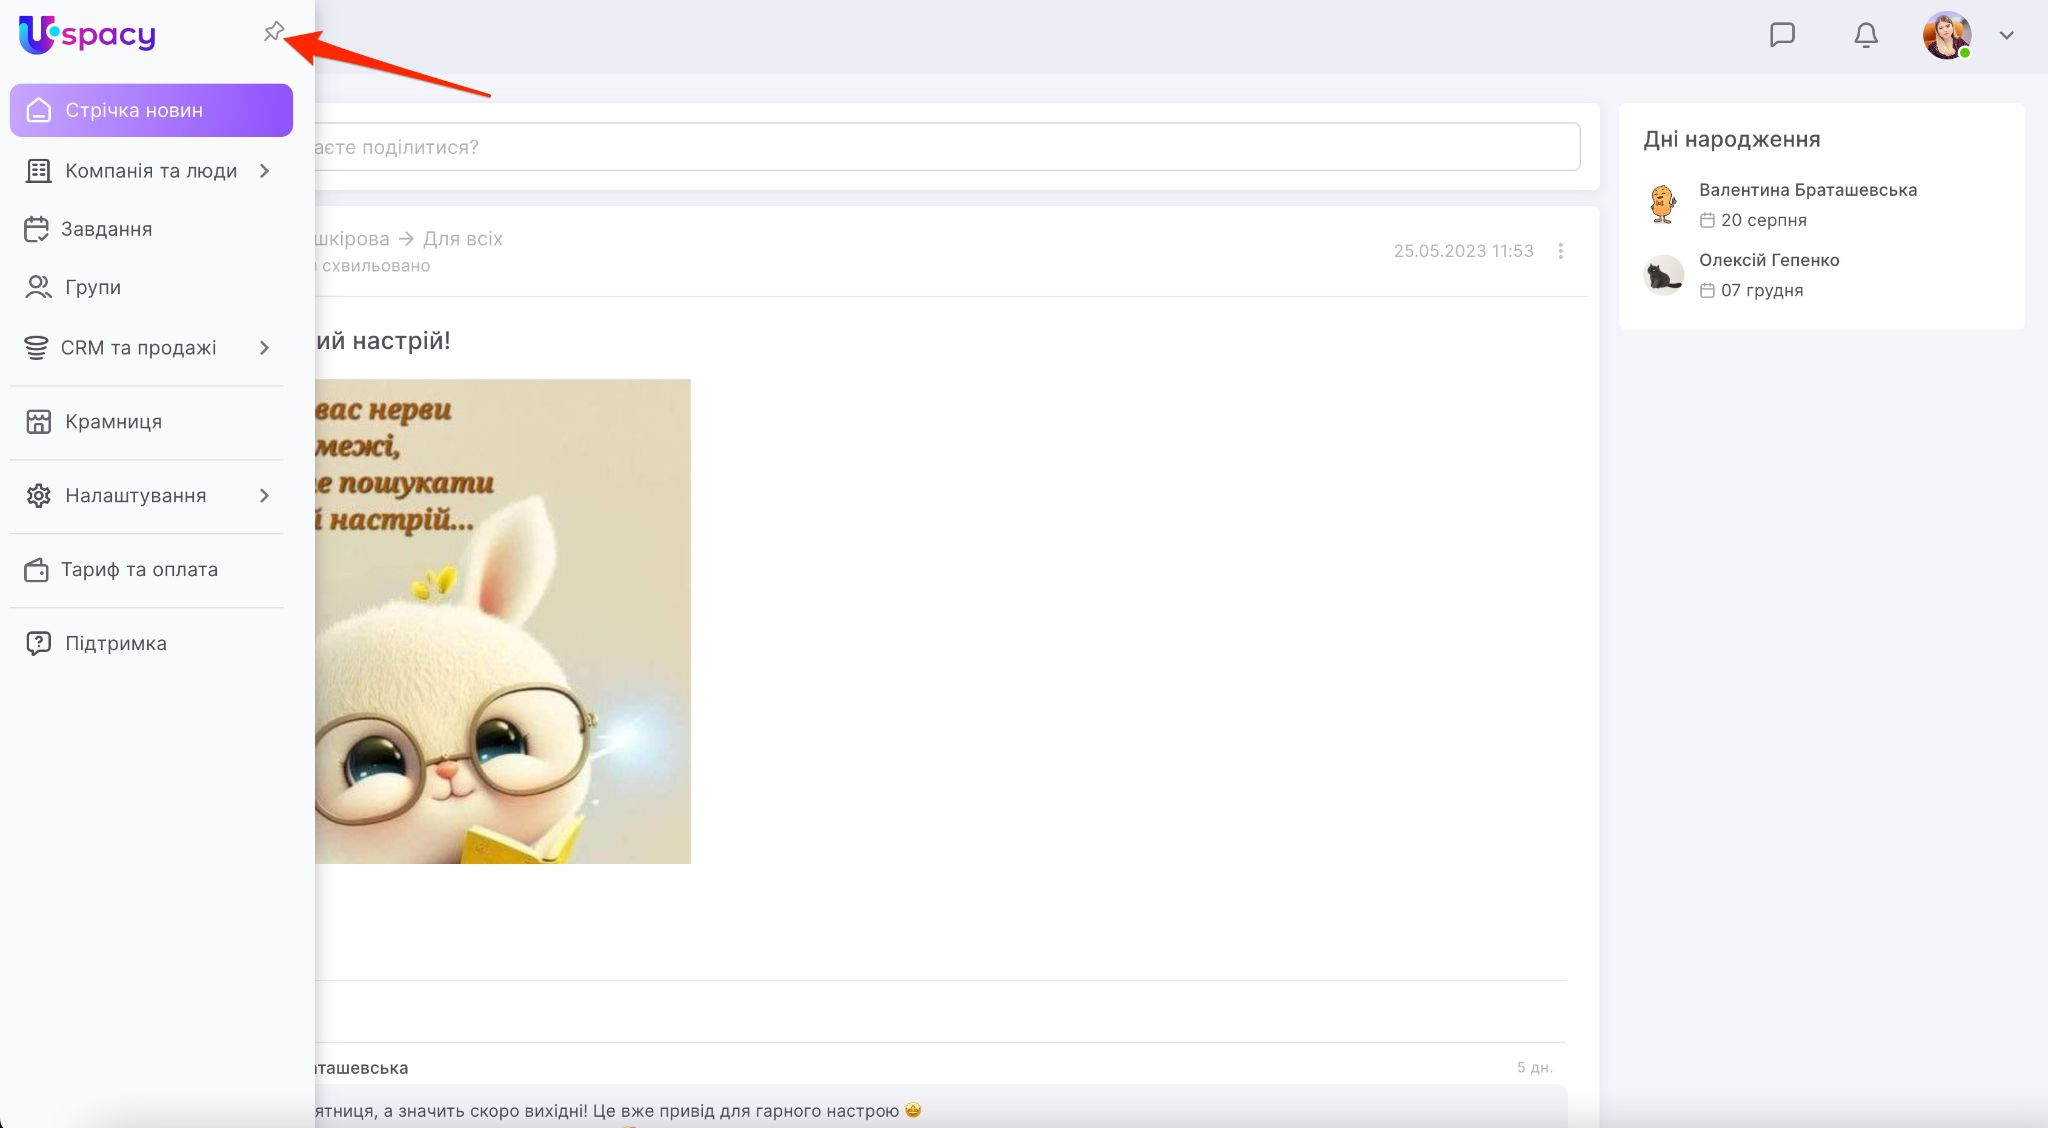The width and height of the screenshot is (2048, 1128).
Task: Open Стрічка новин menu item
Action: (x=151, y=110)
